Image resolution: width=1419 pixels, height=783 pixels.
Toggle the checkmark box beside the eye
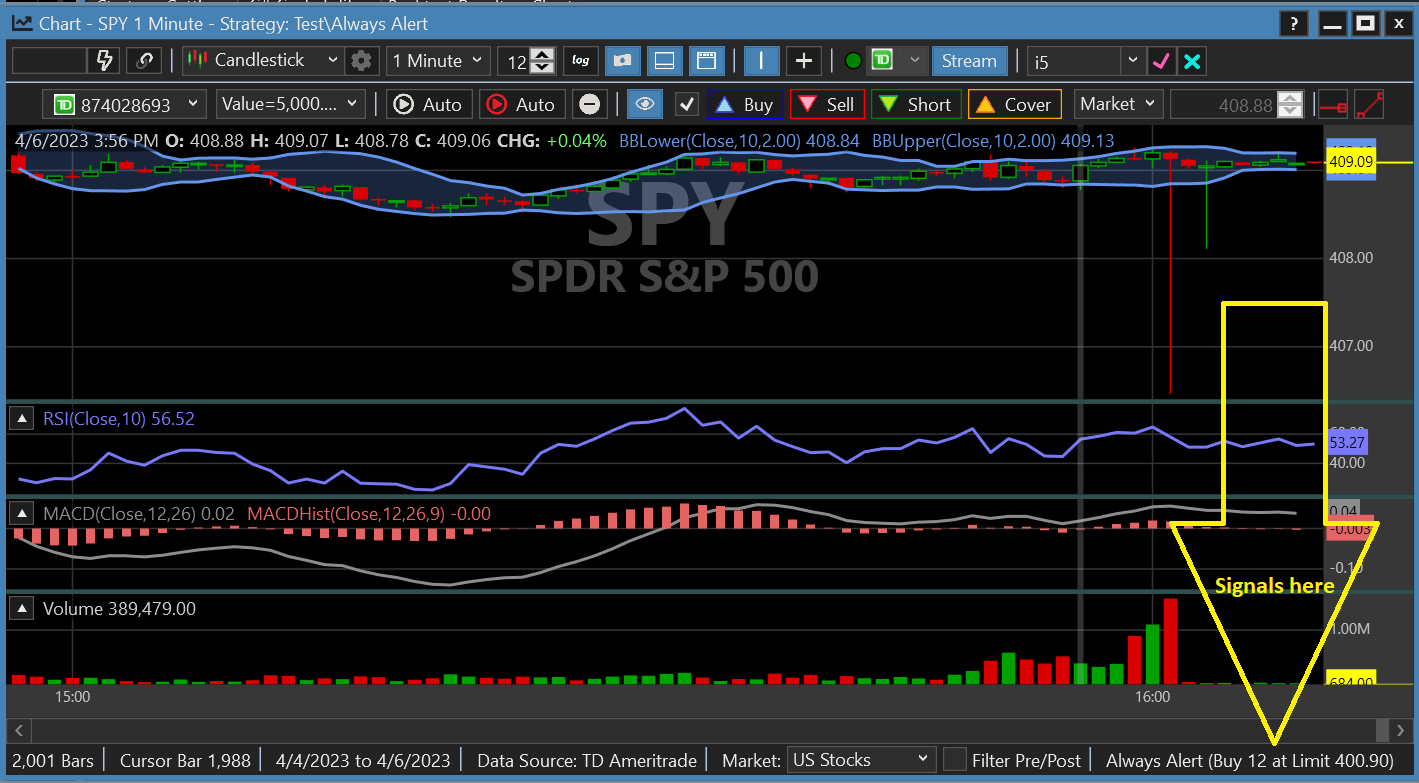[686, 104]
